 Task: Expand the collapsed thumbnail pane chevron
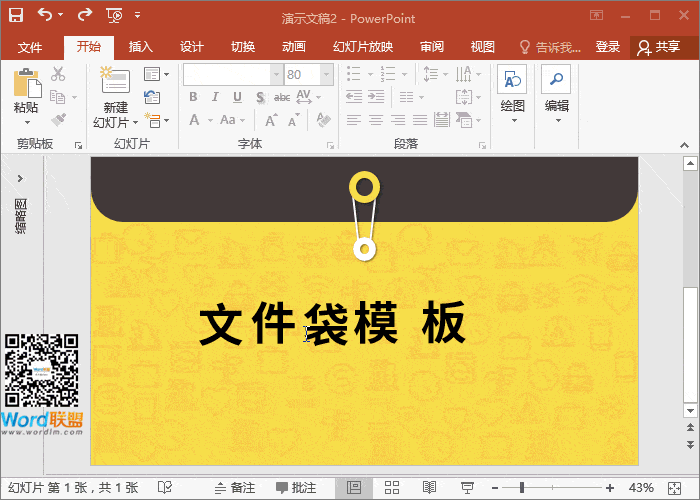(20, 177)
